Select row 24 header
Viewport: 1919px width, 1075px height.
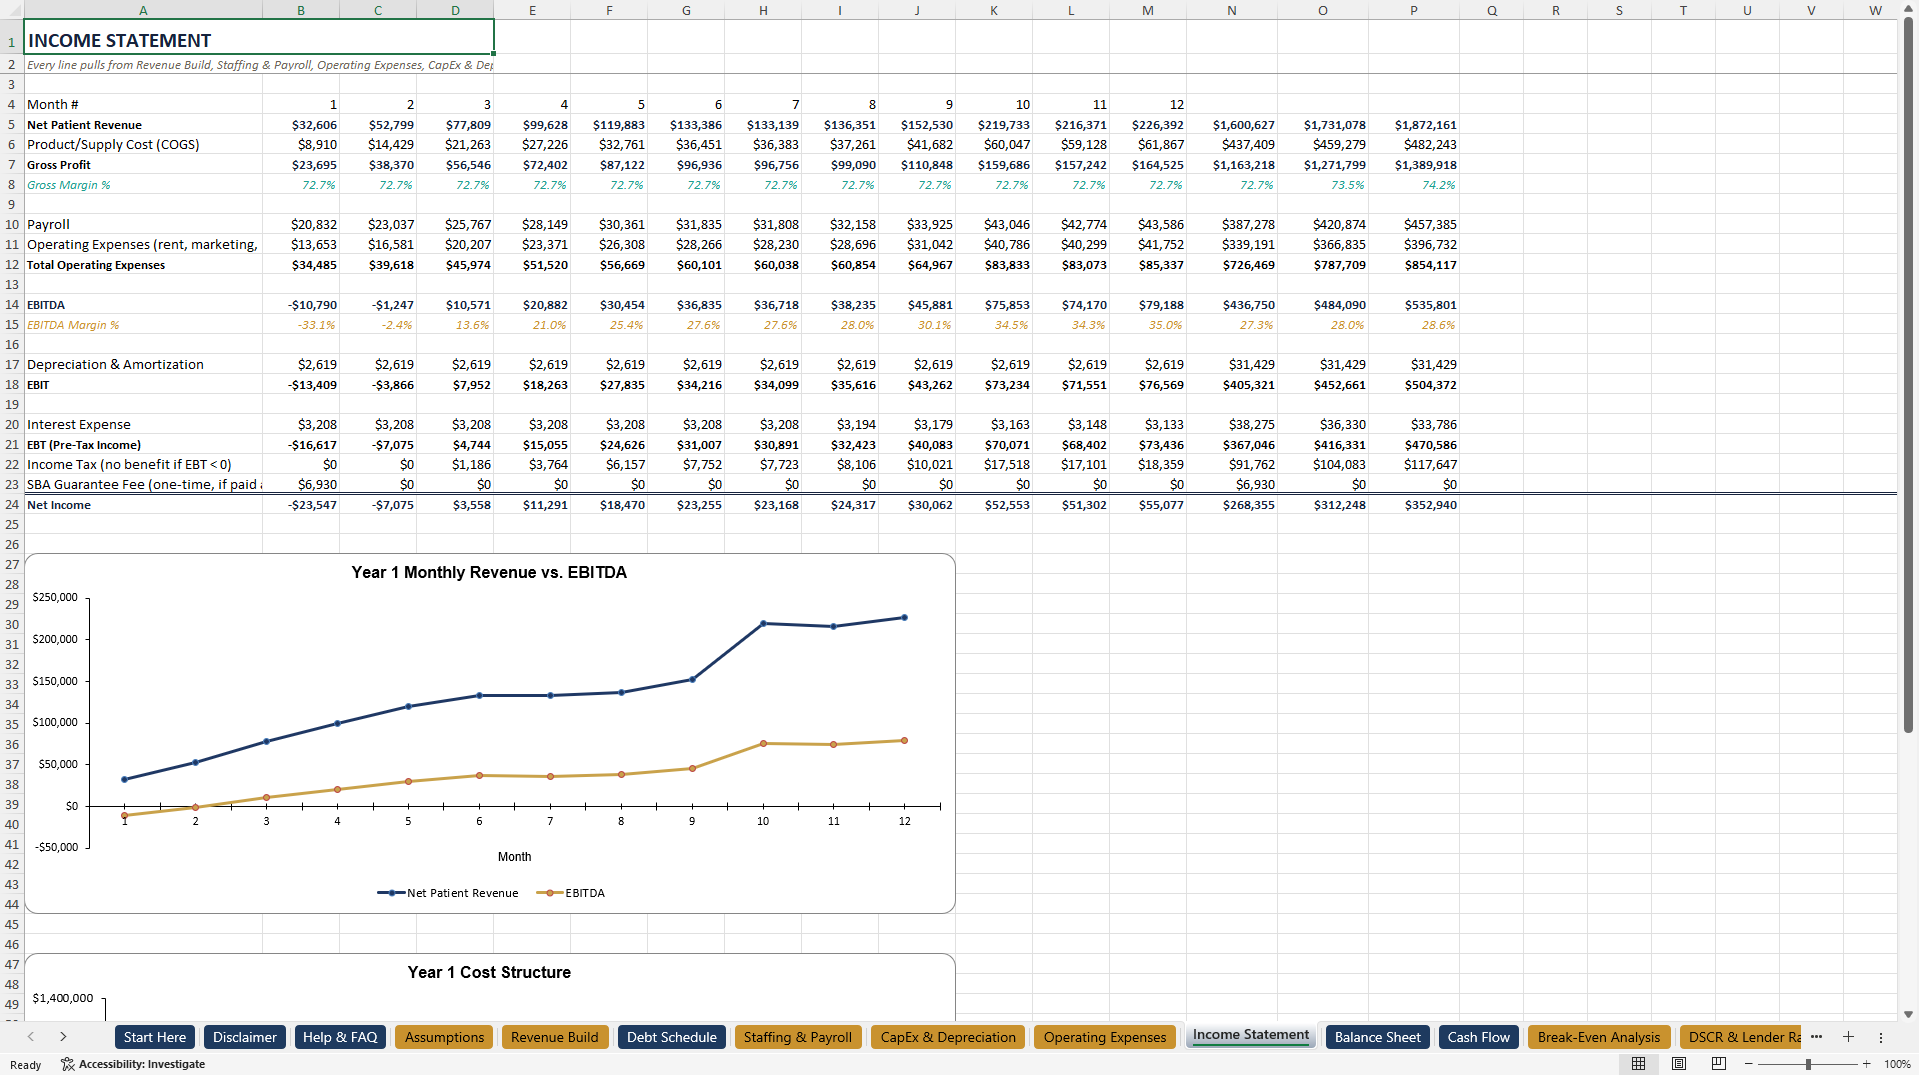click(x=12, y=504)
